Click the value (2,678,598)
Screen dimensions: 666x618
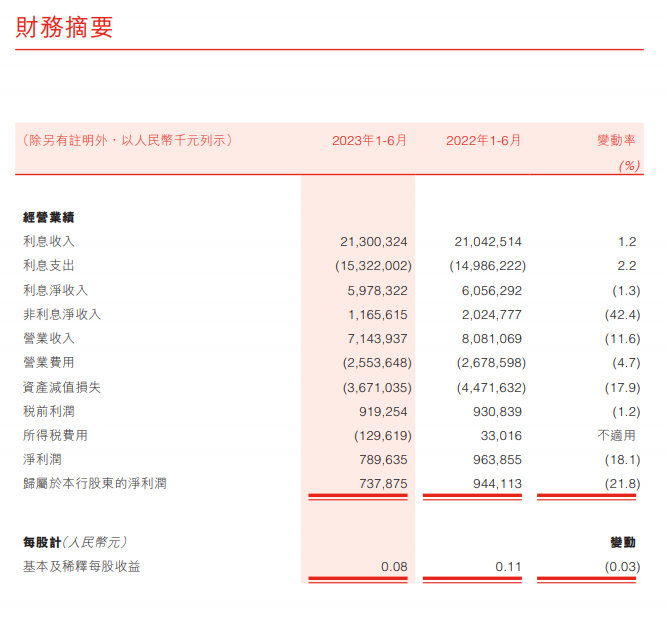click(491, 363)
